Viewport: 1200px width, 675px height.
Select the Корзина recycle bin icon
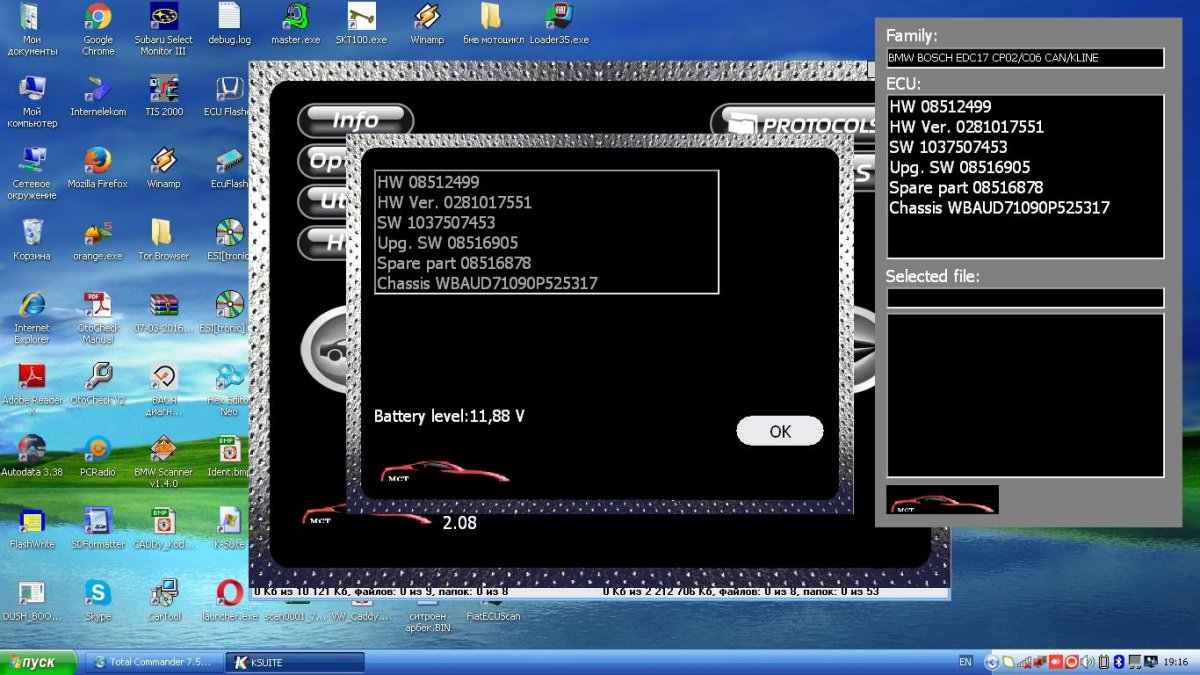(31, 233)
